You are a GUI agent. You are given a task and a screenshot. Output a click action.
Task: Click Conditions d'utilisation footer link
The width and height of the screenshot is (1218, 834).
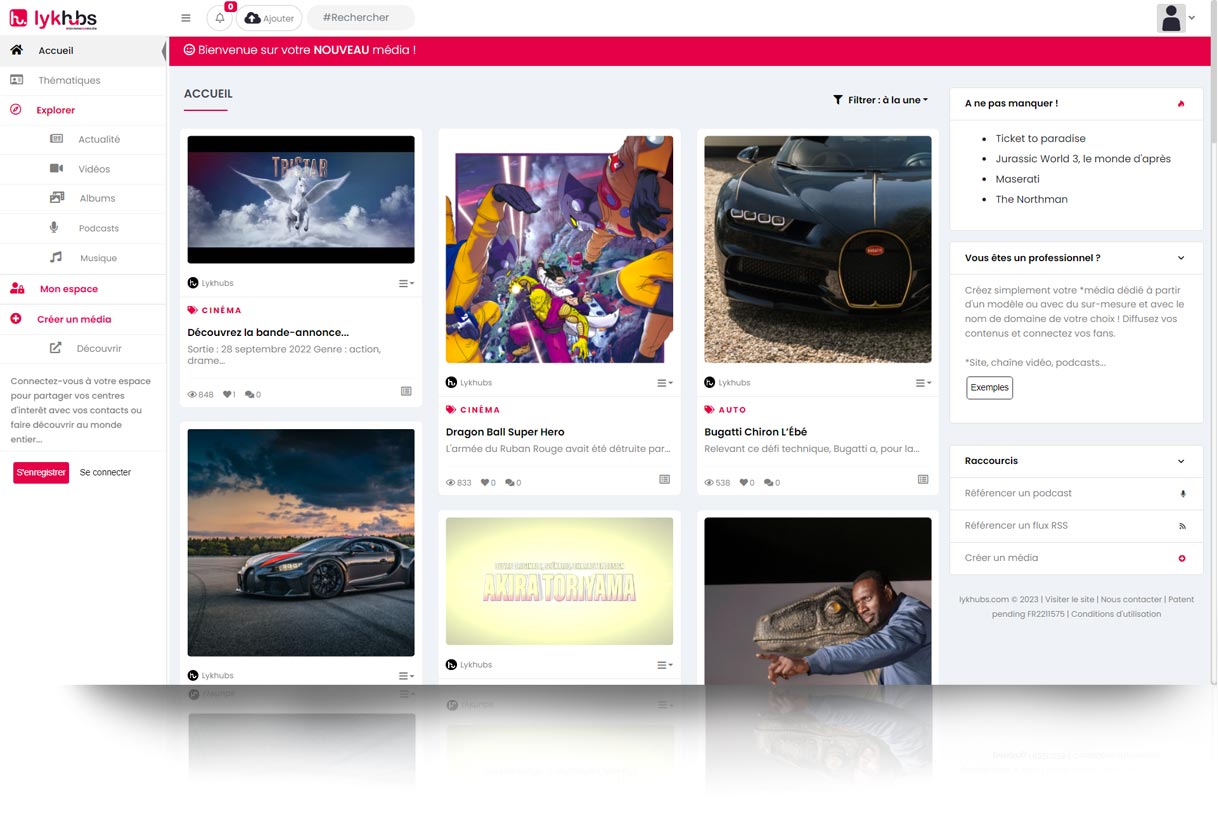point(1116,614)
